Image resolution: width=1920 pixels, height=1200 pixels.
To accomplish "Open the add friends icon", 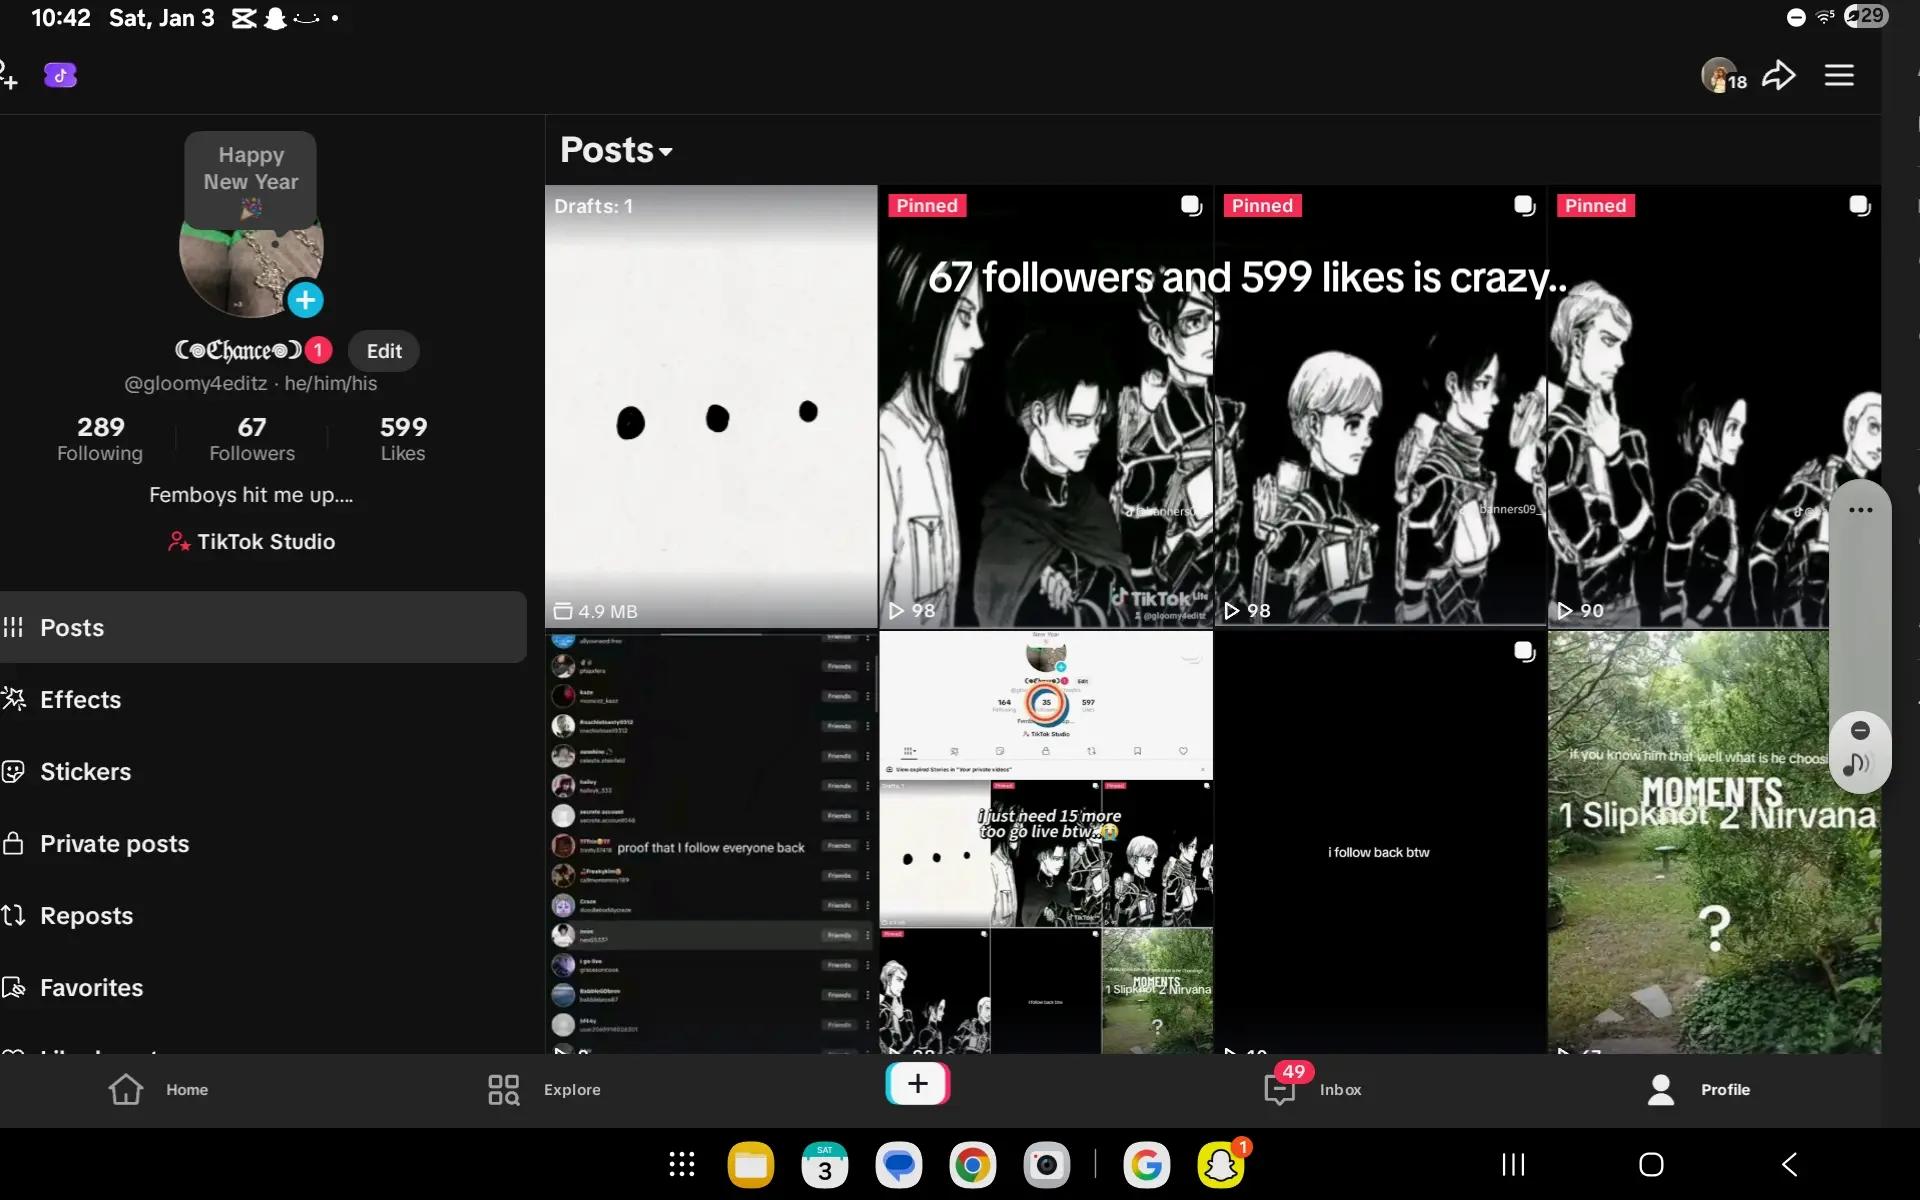I will click(8, 75).
